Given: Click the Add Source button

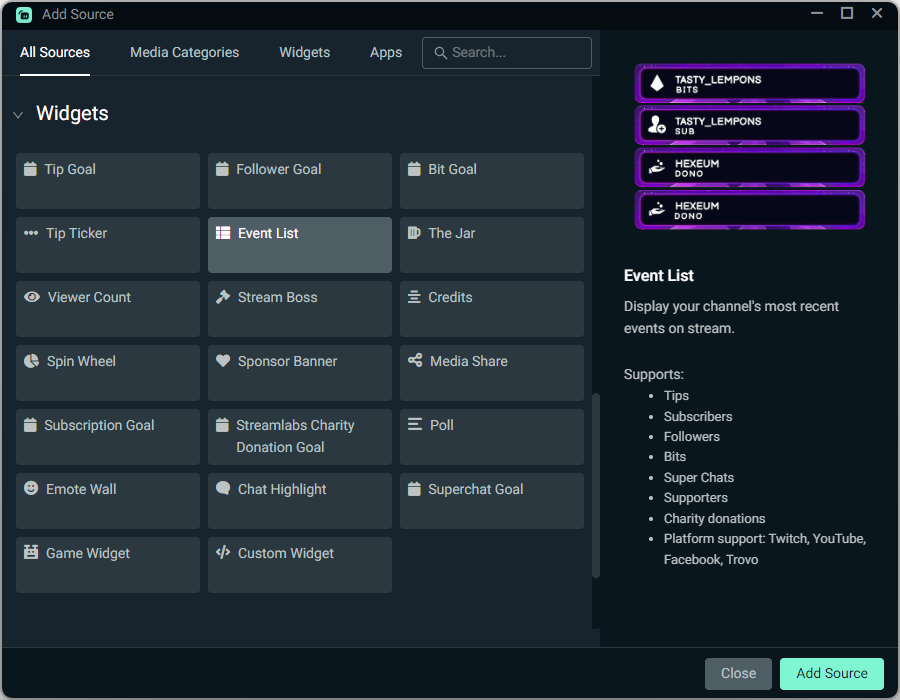Looking at the screenshot, I should 831,673.
